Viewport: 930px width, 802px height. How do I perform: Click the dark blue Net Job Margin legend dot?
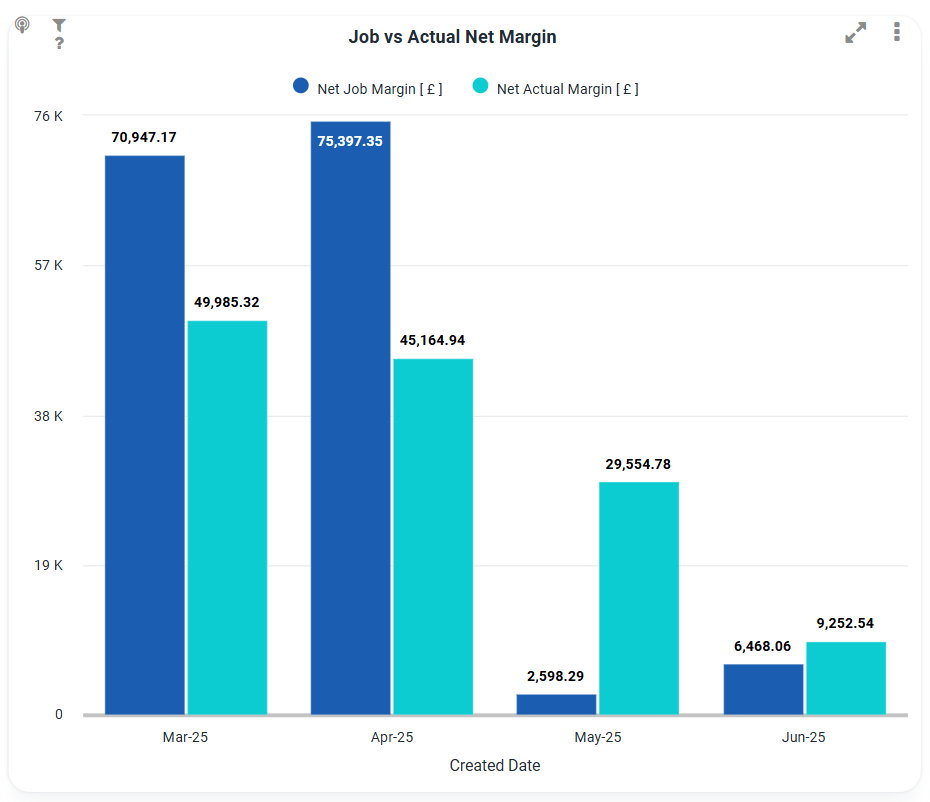point(301,87)
